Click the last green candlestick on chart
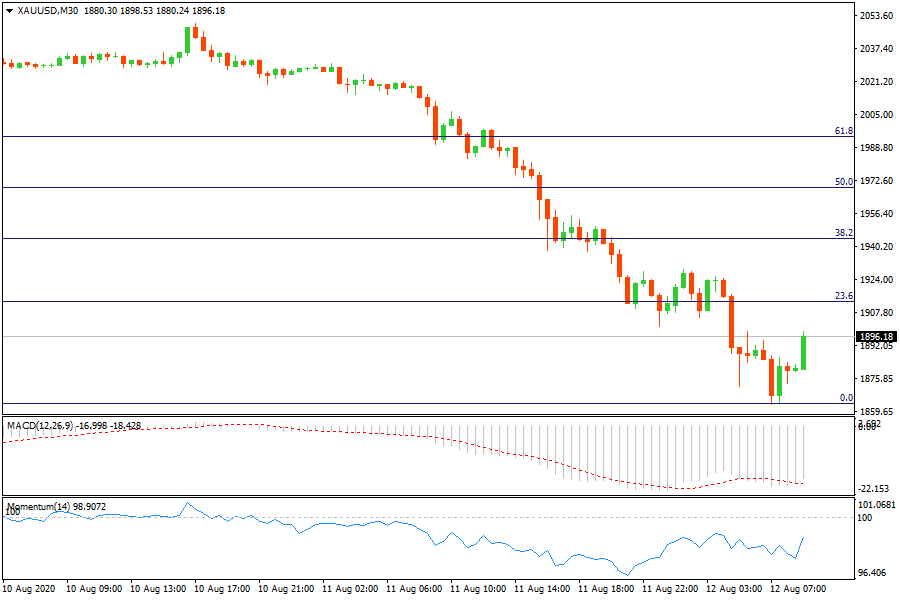Viewport: 900px width, 600px height. click(803, 352)
